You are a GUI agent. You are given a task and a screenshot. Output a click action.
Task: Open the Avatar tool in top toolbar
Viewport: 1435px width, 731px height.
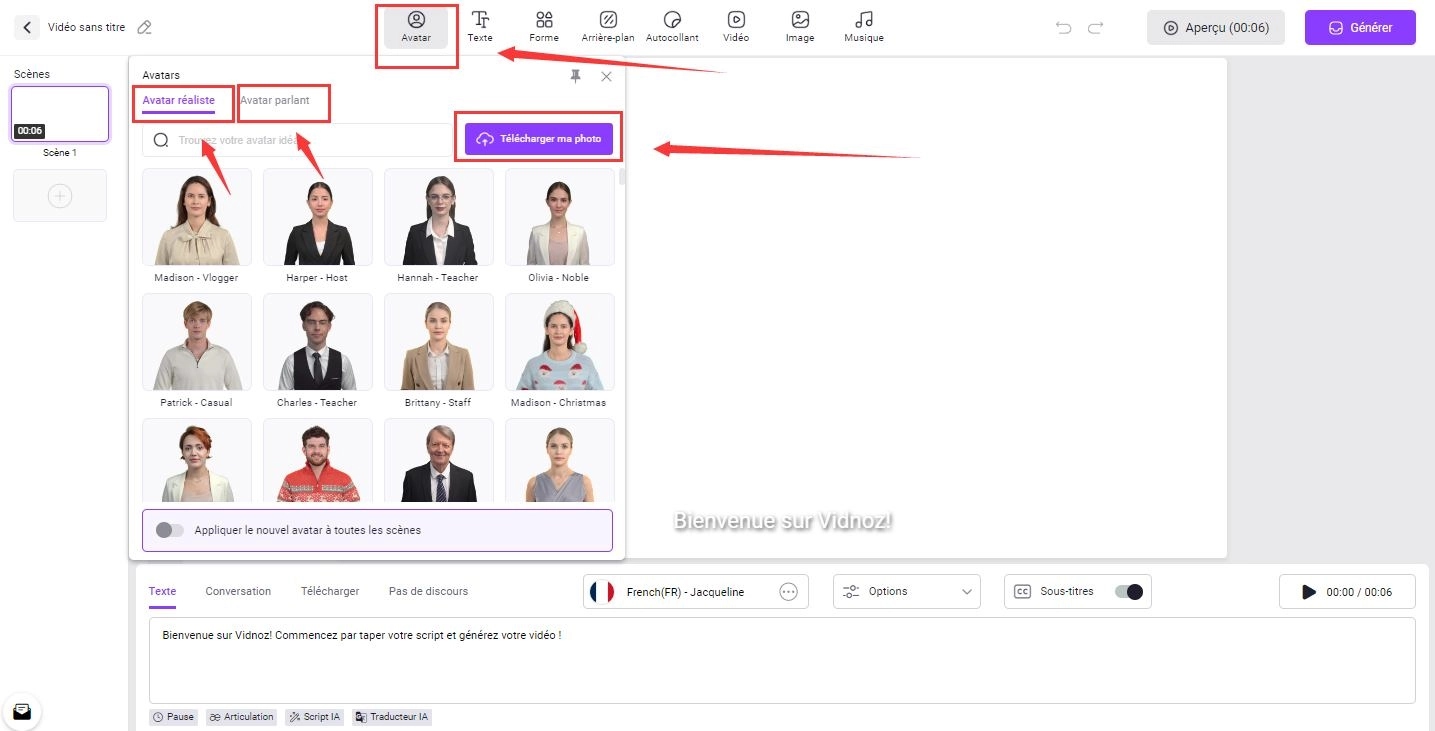(416, 27)
